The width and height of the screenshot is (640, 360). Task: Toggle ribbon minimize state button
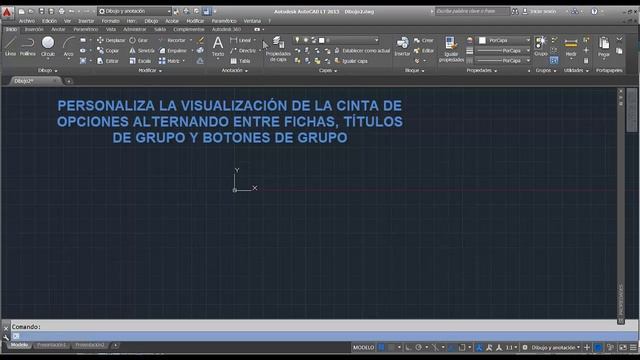coord(257,29)
